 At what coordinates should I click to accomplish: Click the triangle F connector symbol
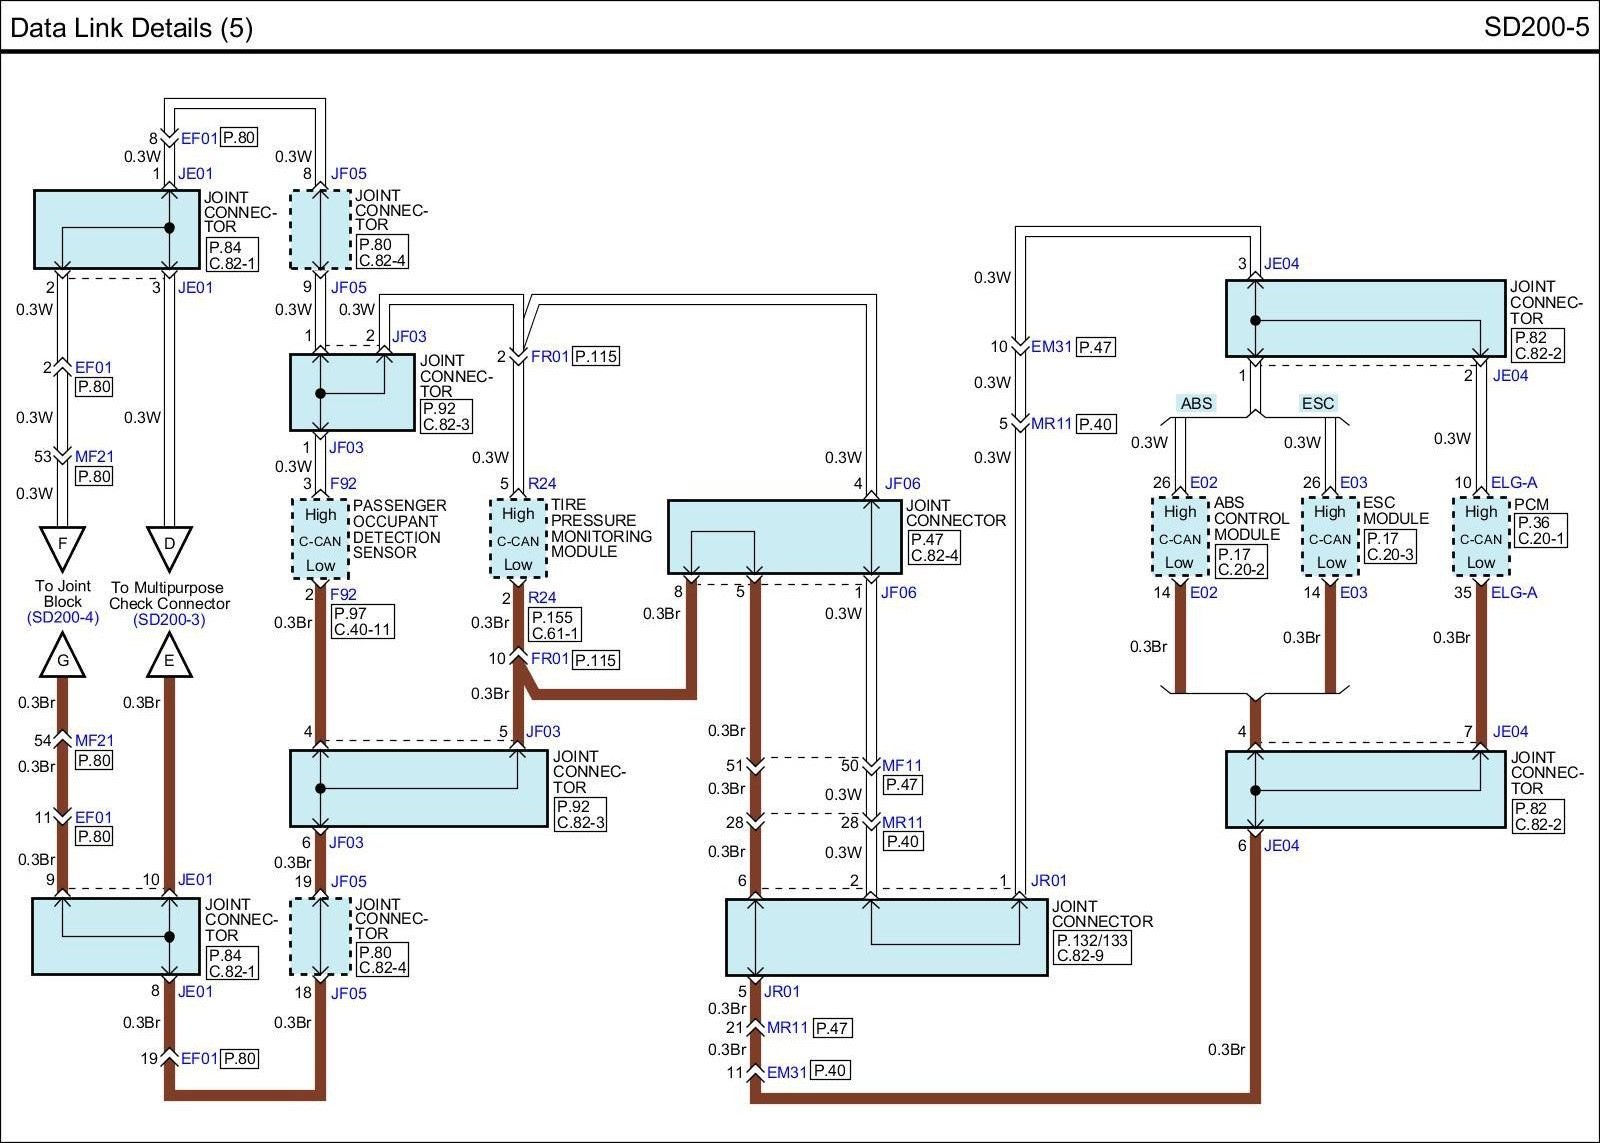click(63, 546)
